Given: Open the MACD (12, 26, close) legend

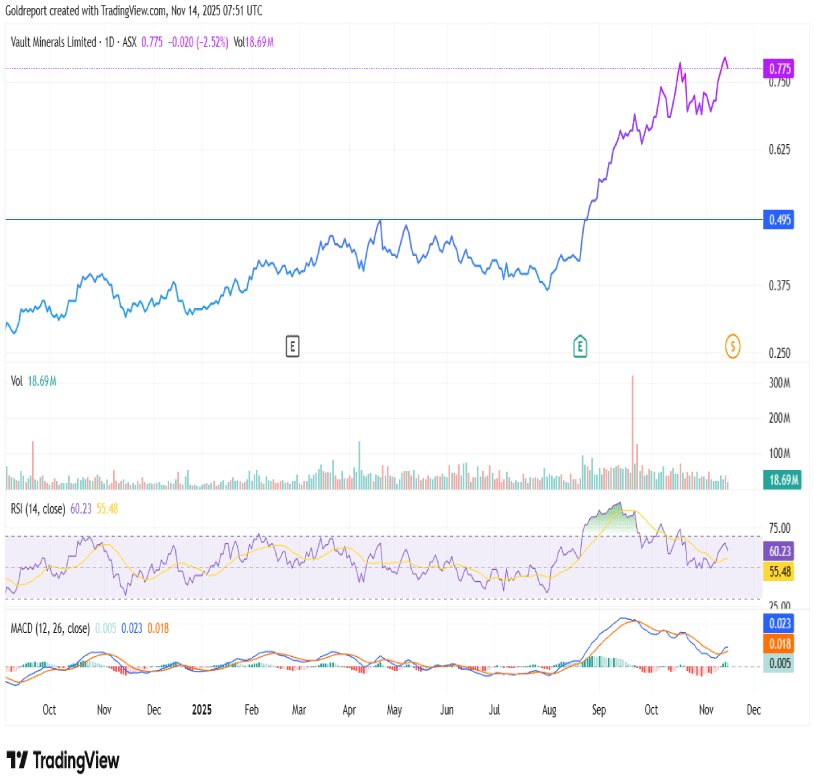Looking at the screenshot, I should pyautogui.click(x=49, y=628).
